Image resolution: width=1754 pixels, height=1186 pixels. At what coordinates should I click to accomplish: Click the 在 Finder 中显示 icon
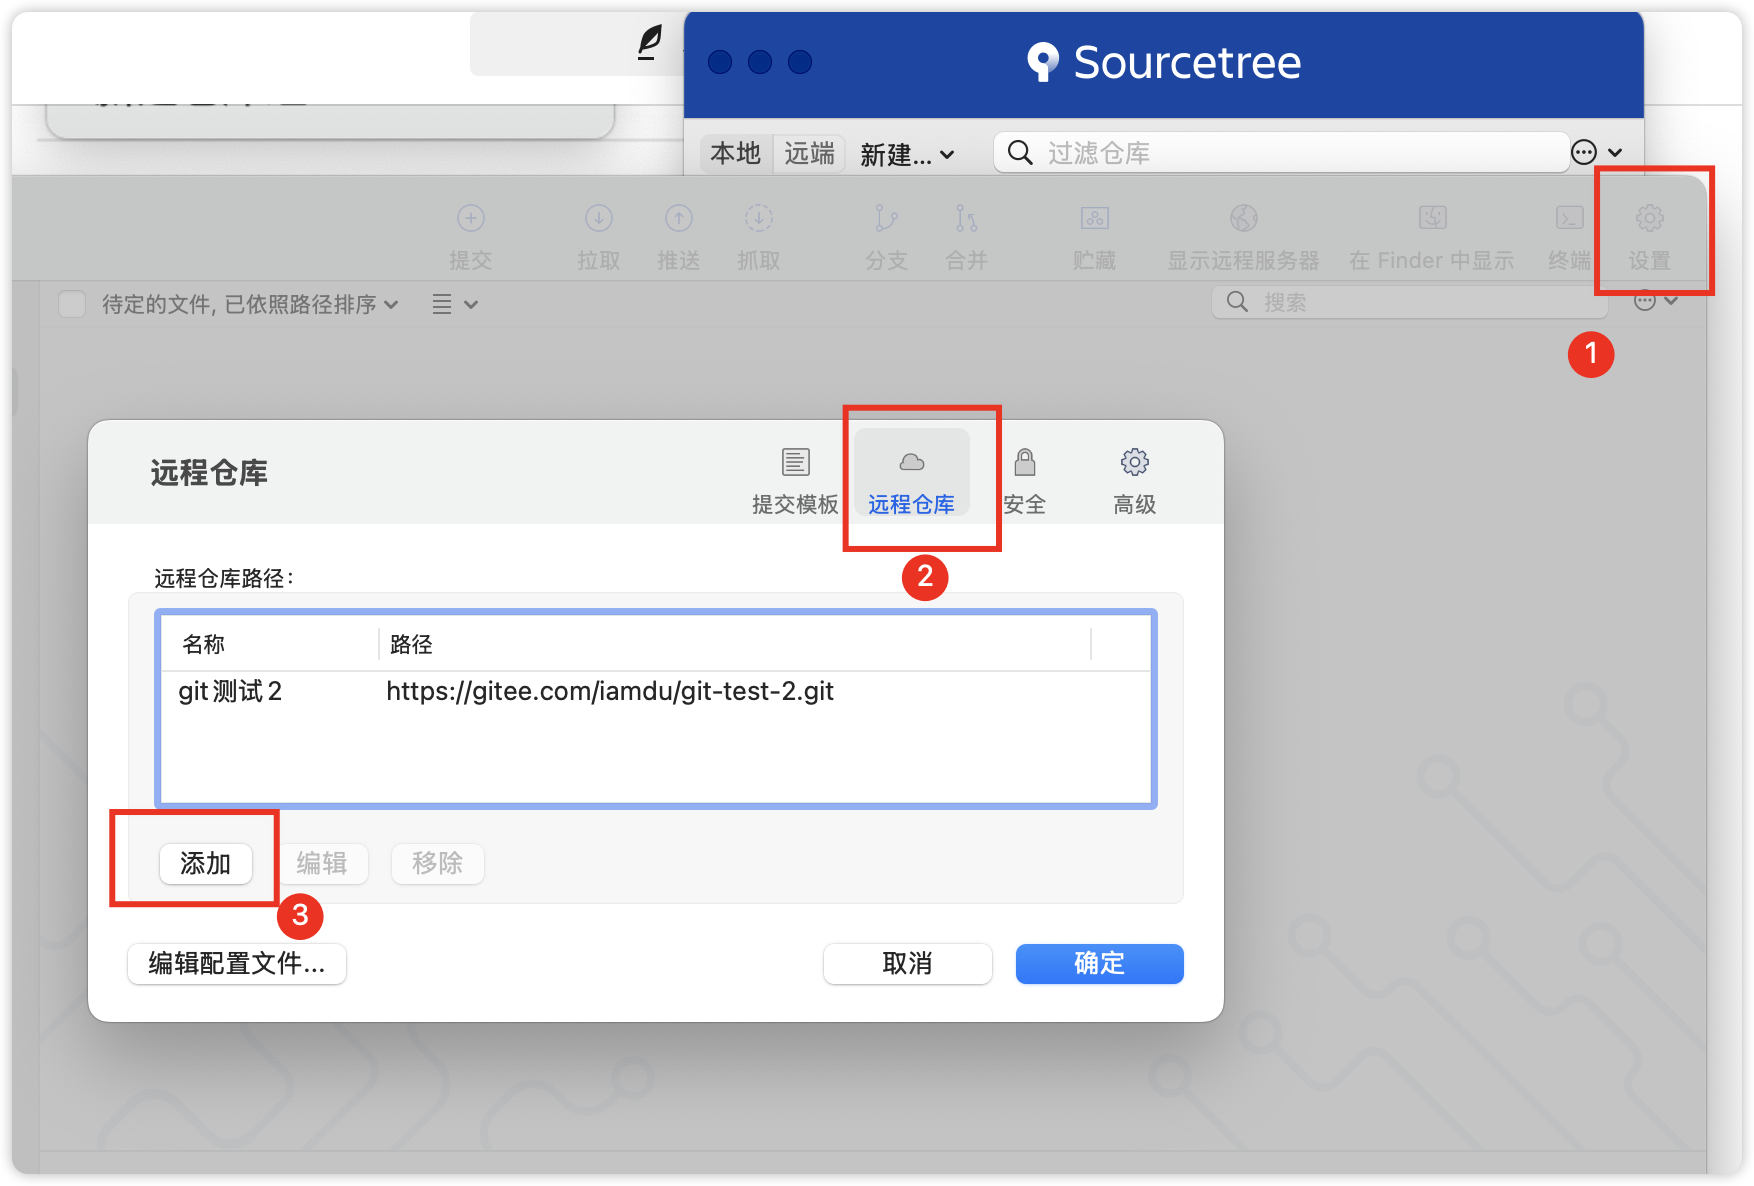pyautogui.click(x=1433, y=218)
